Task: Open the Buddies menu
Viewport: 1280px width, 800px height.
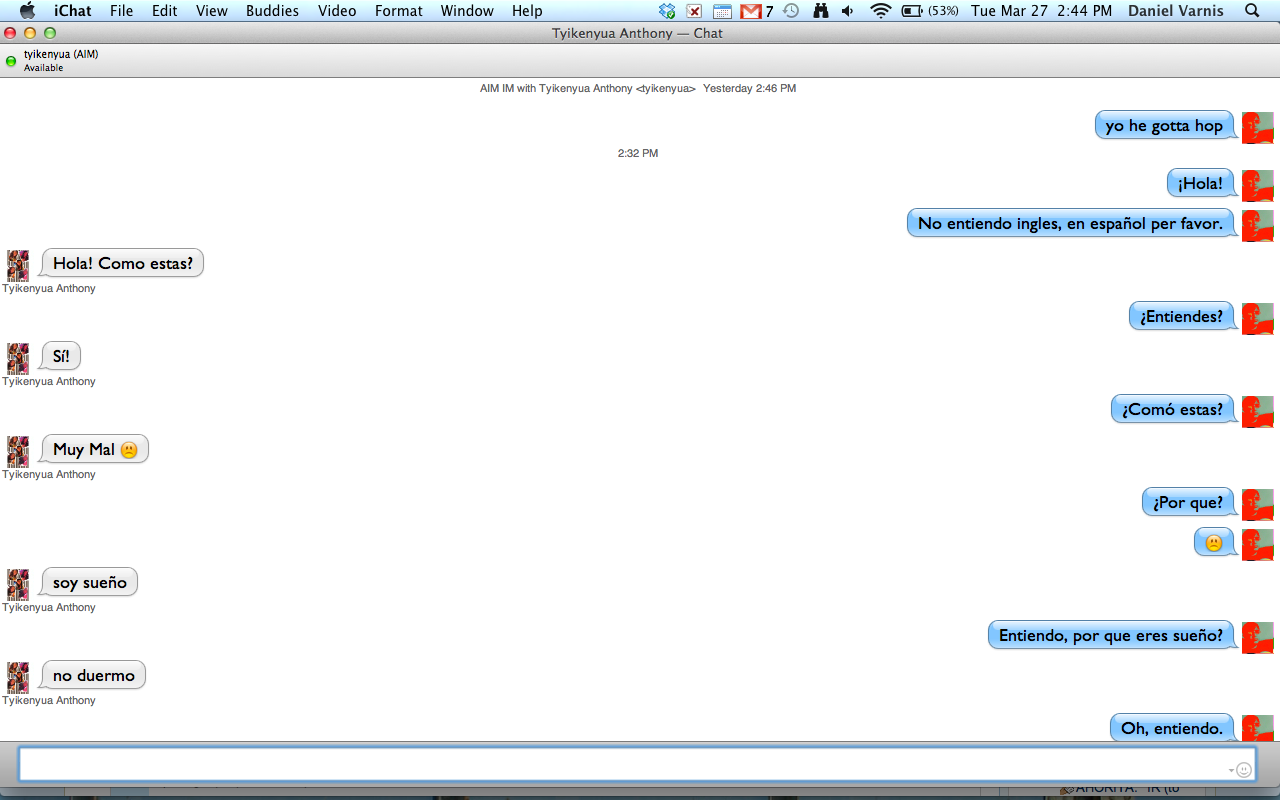Action: (x=272, y=11)
